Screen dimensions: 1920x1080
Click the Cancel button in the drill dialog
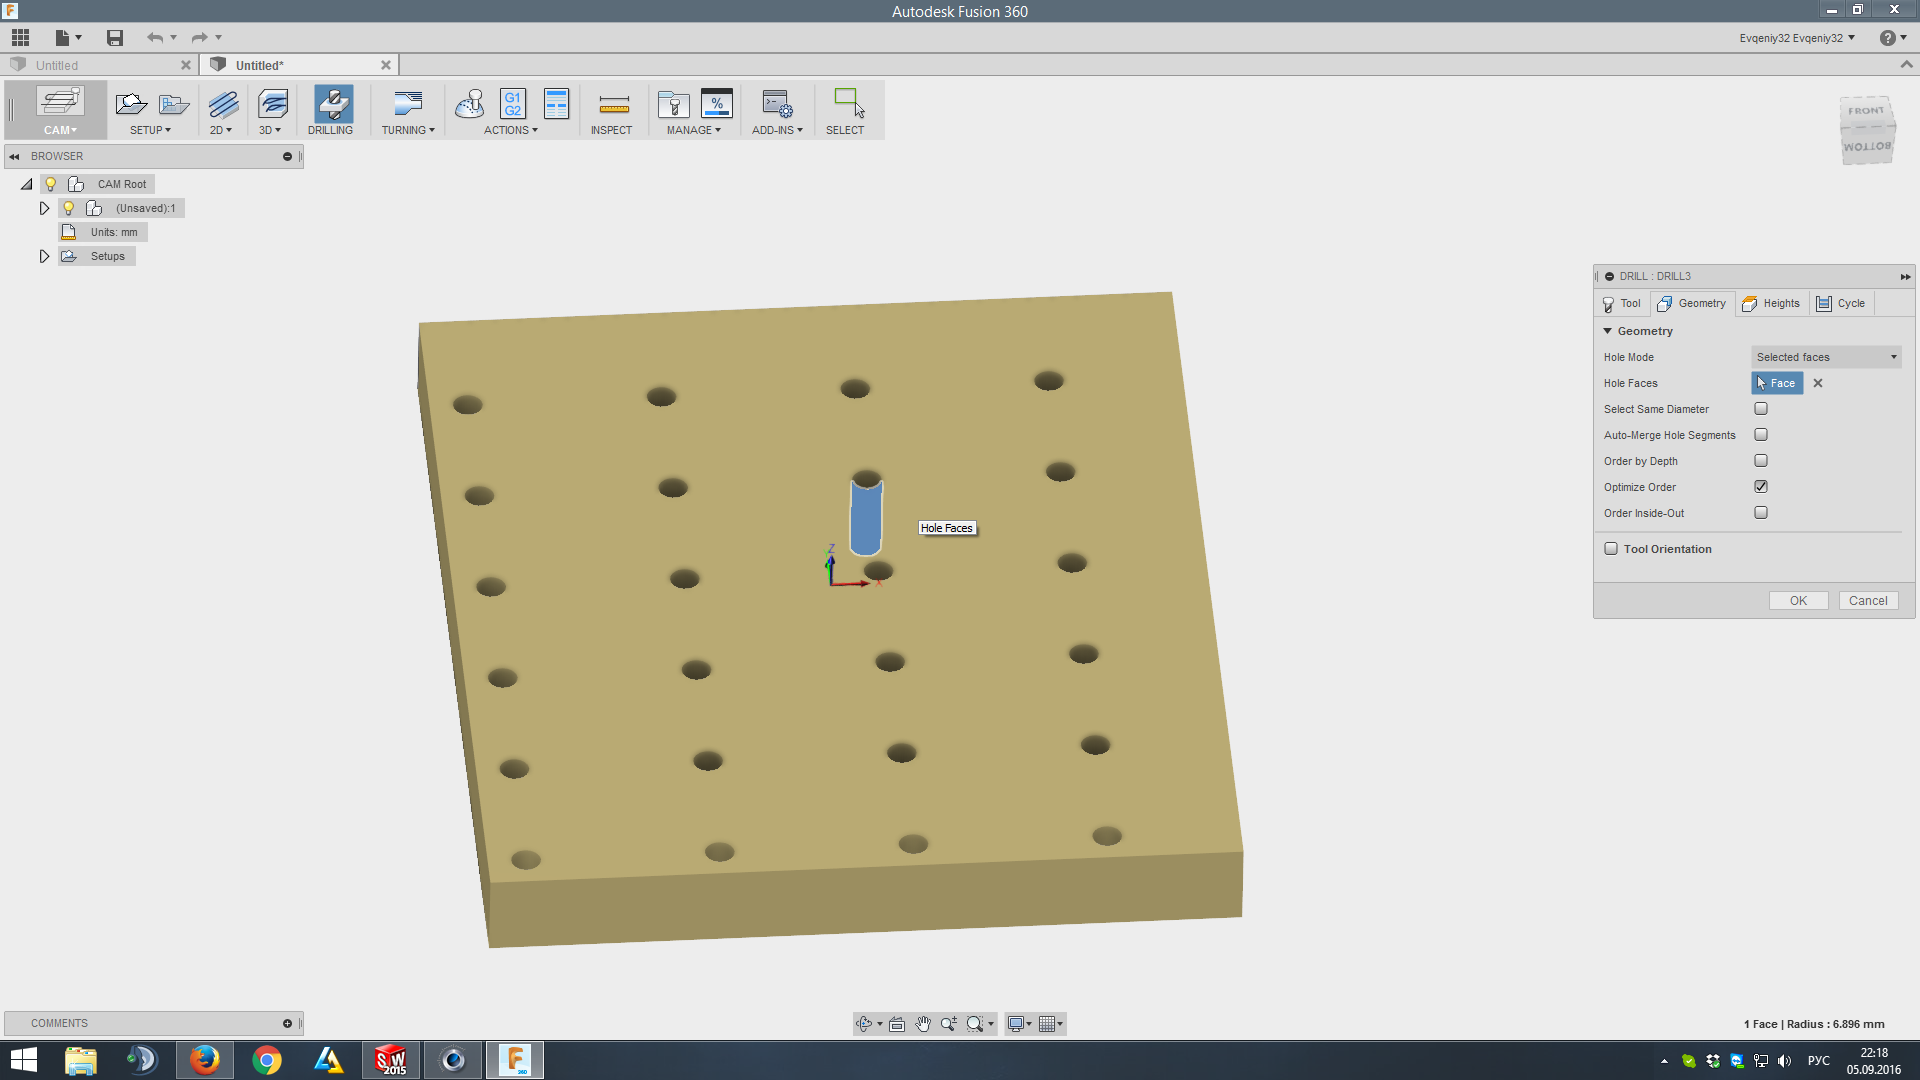coord(1867,601)
